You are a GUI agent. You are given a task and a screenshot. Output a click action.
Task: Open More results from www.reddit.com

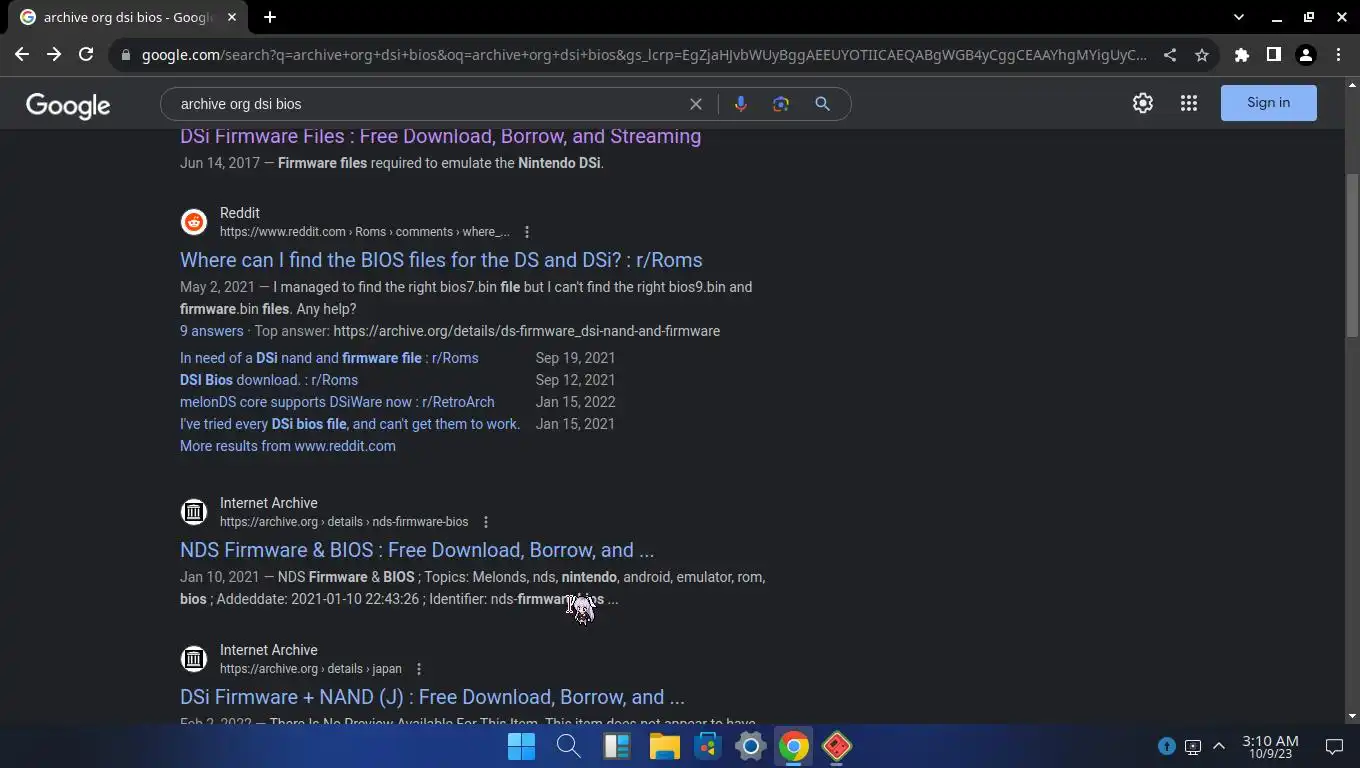tap(288, 446)
